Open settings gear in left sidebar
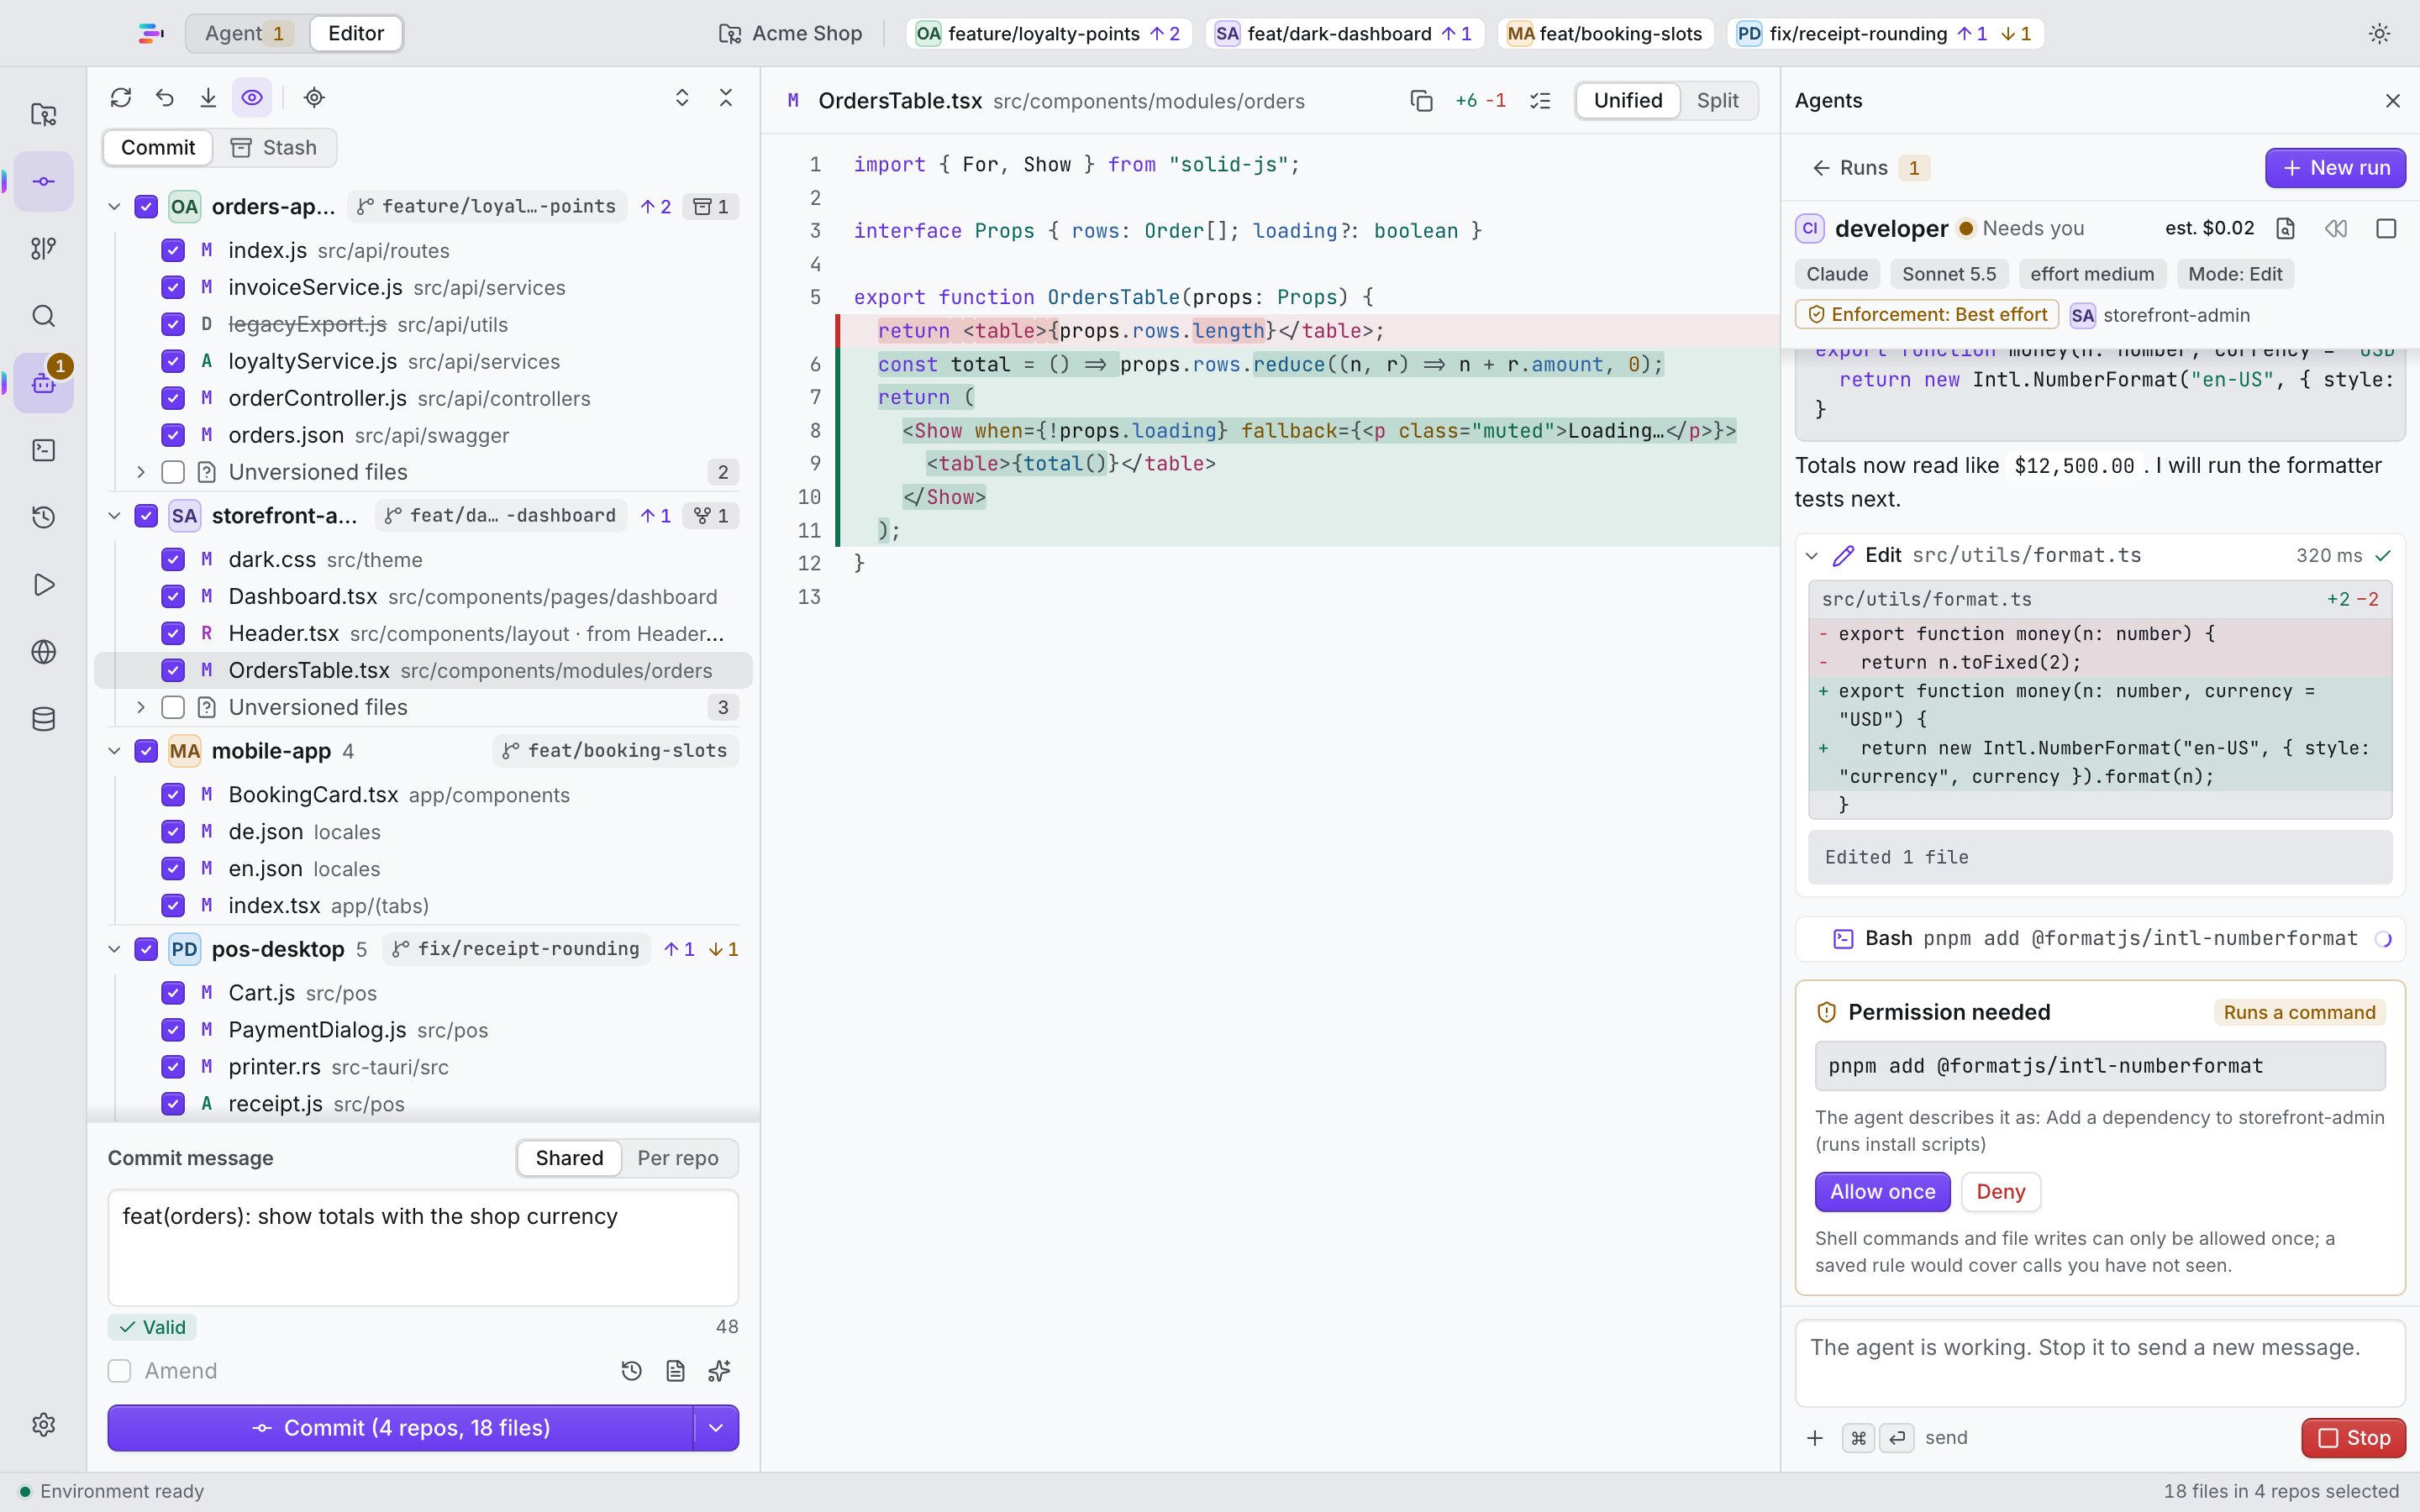This screenshot has height=1512, width=2420. click(43, 1424)
